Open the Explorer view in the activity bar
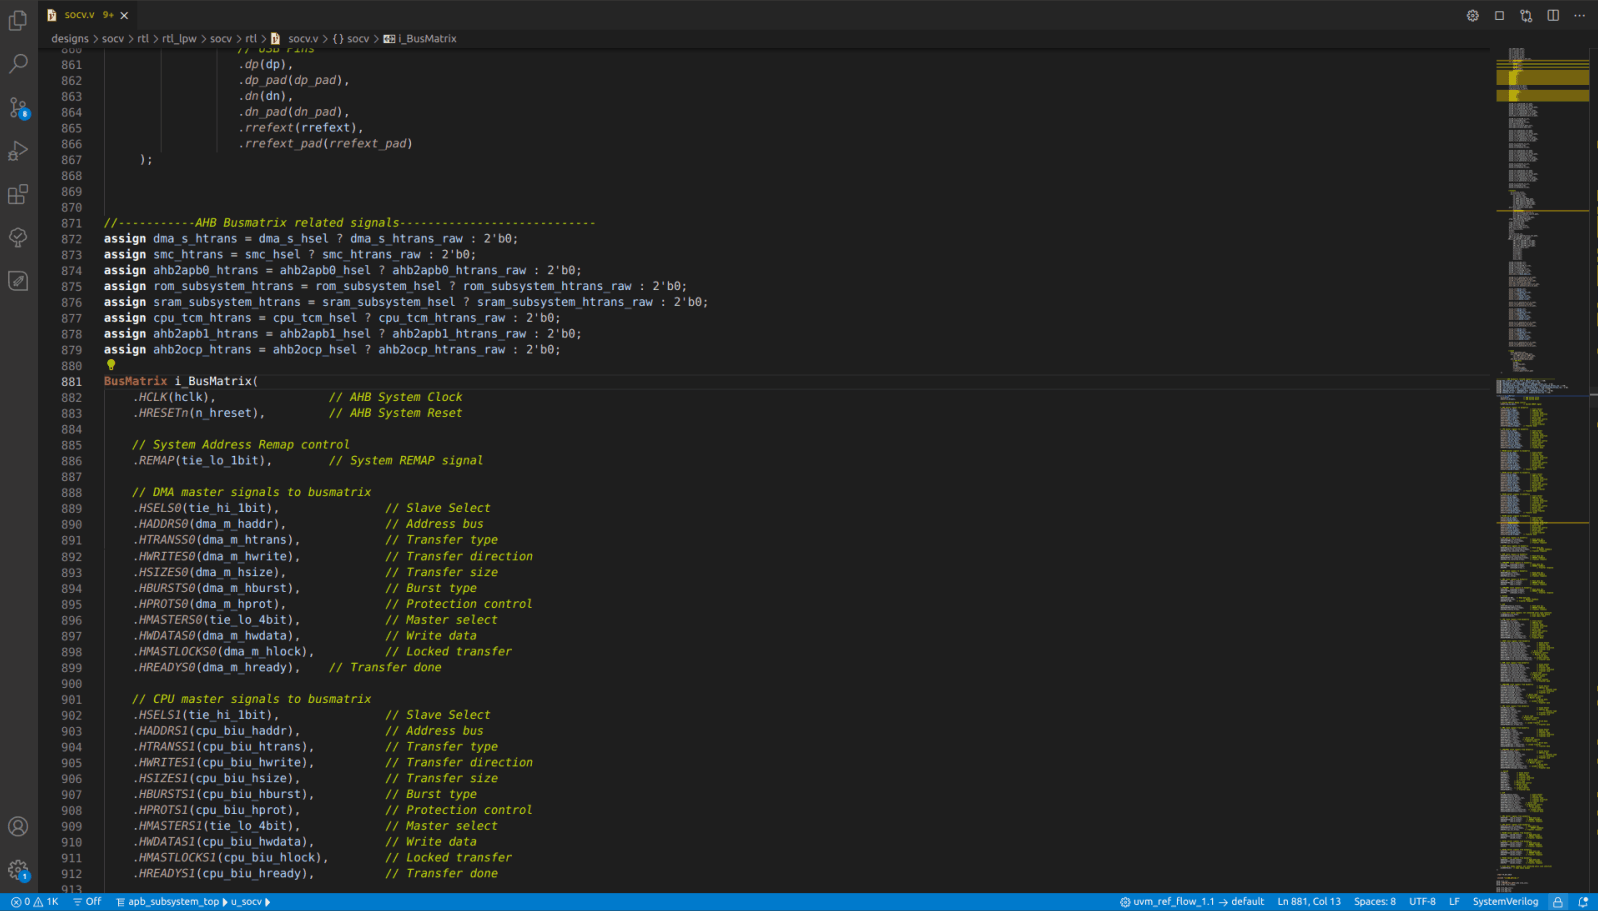Image resolution: width=1598 pixels, height=911 pixels. click(18, 20)
